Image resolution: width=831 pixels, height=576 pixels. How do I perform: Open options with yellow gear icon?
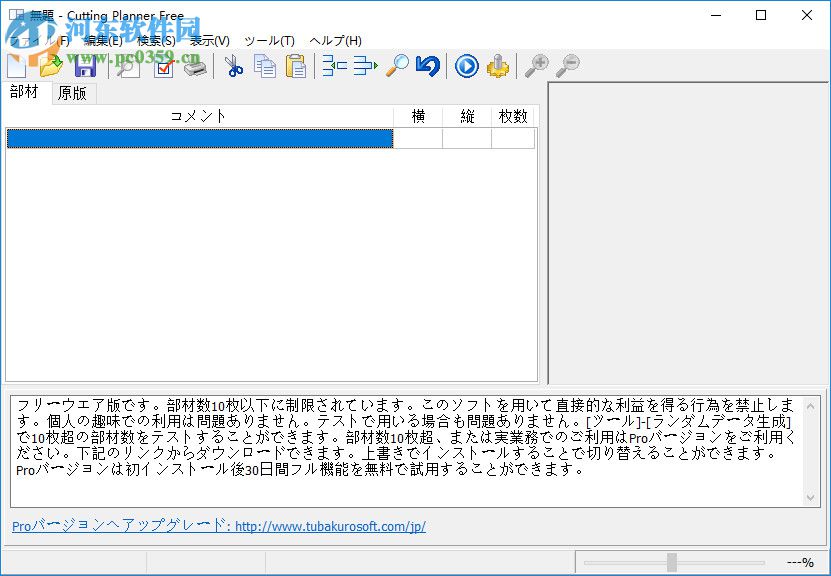click(x=497, y=66)
